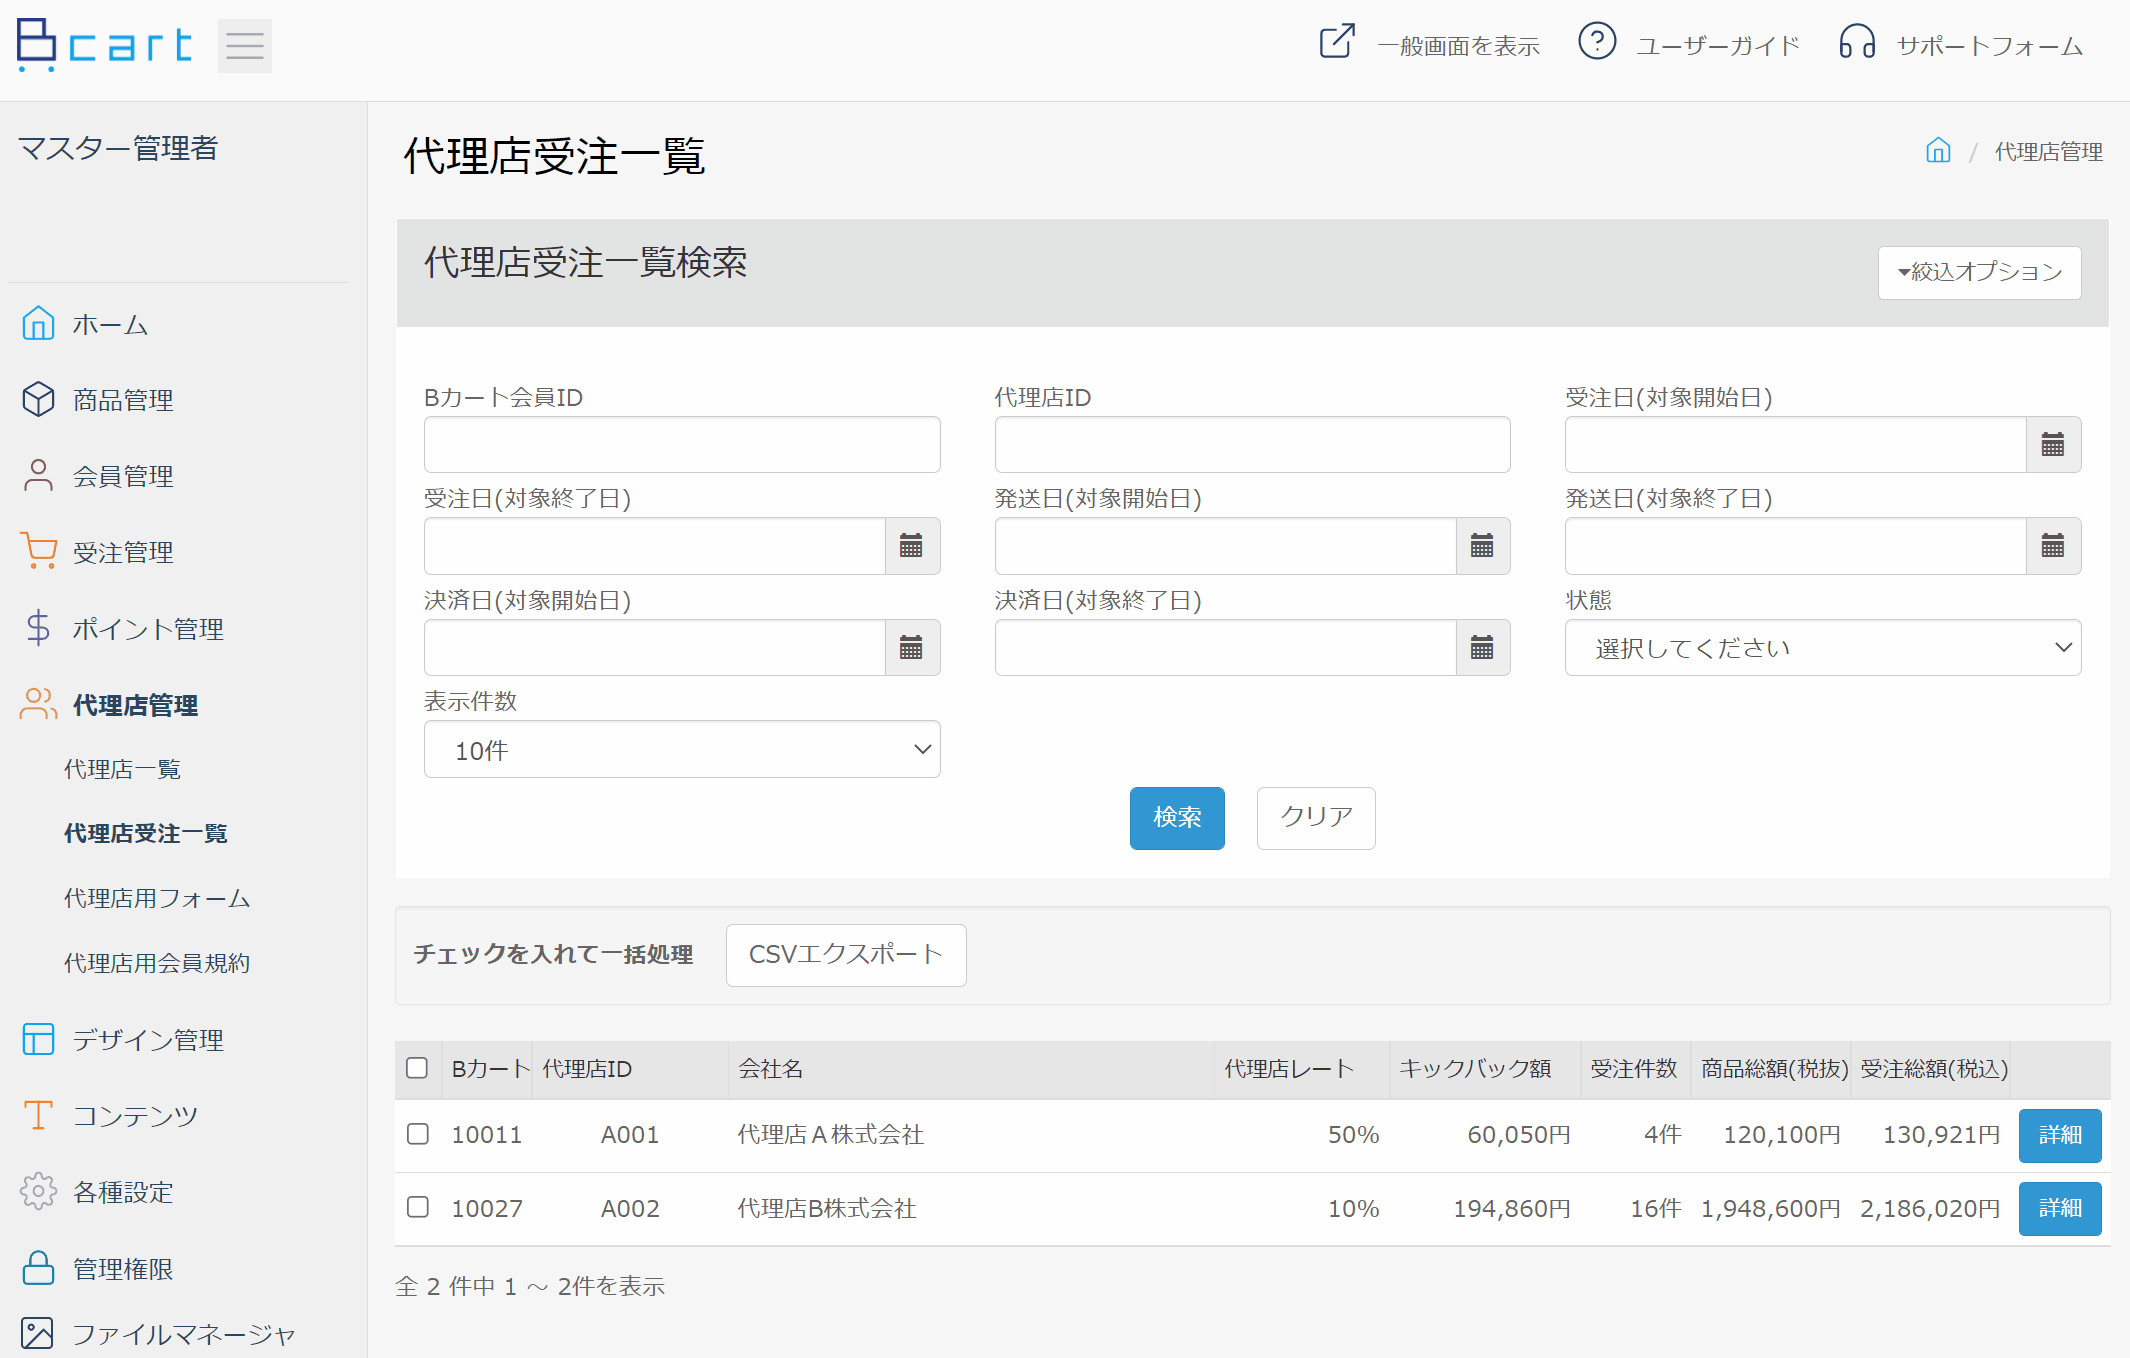Check the checkbox for row 10011

click(x=418, y=1134)
